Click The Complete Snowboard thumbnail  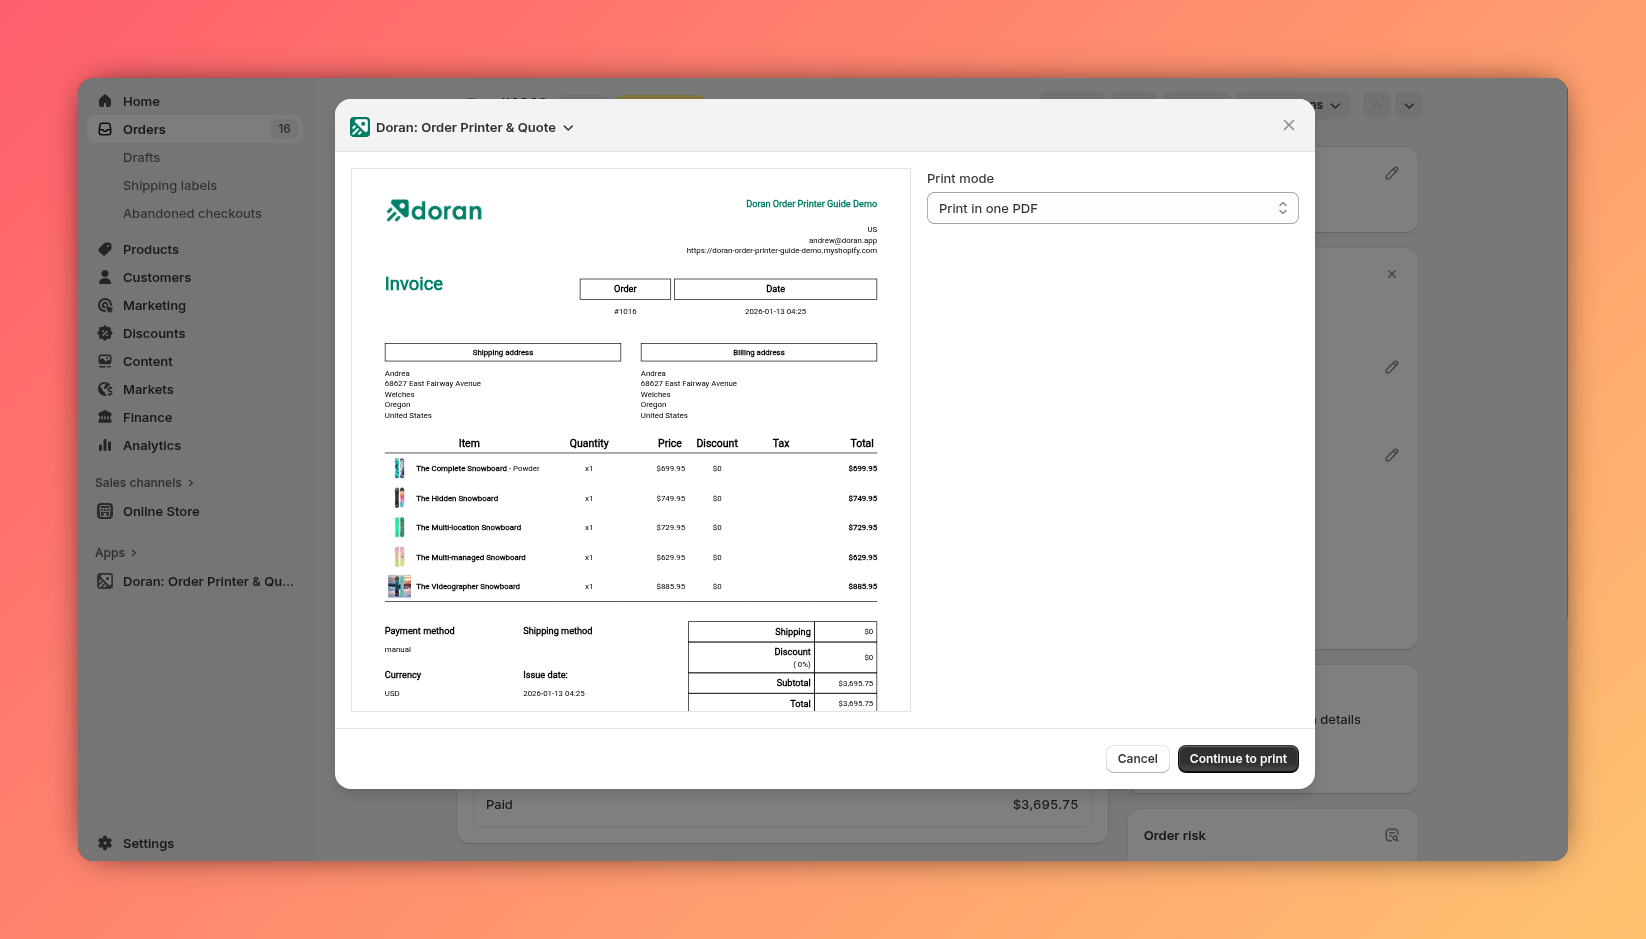tap(399, 468)
